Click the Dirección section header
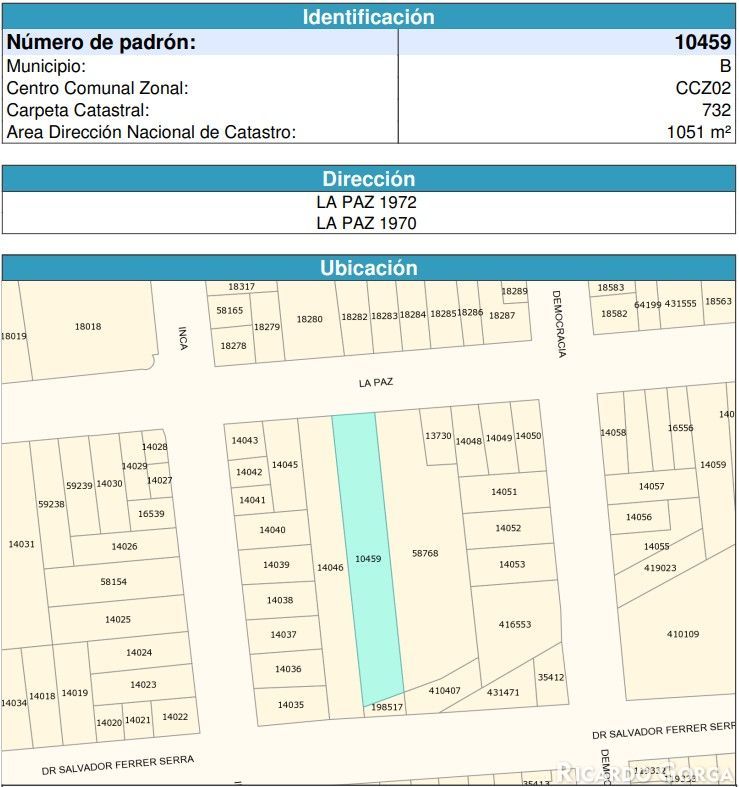 point(369,179)
